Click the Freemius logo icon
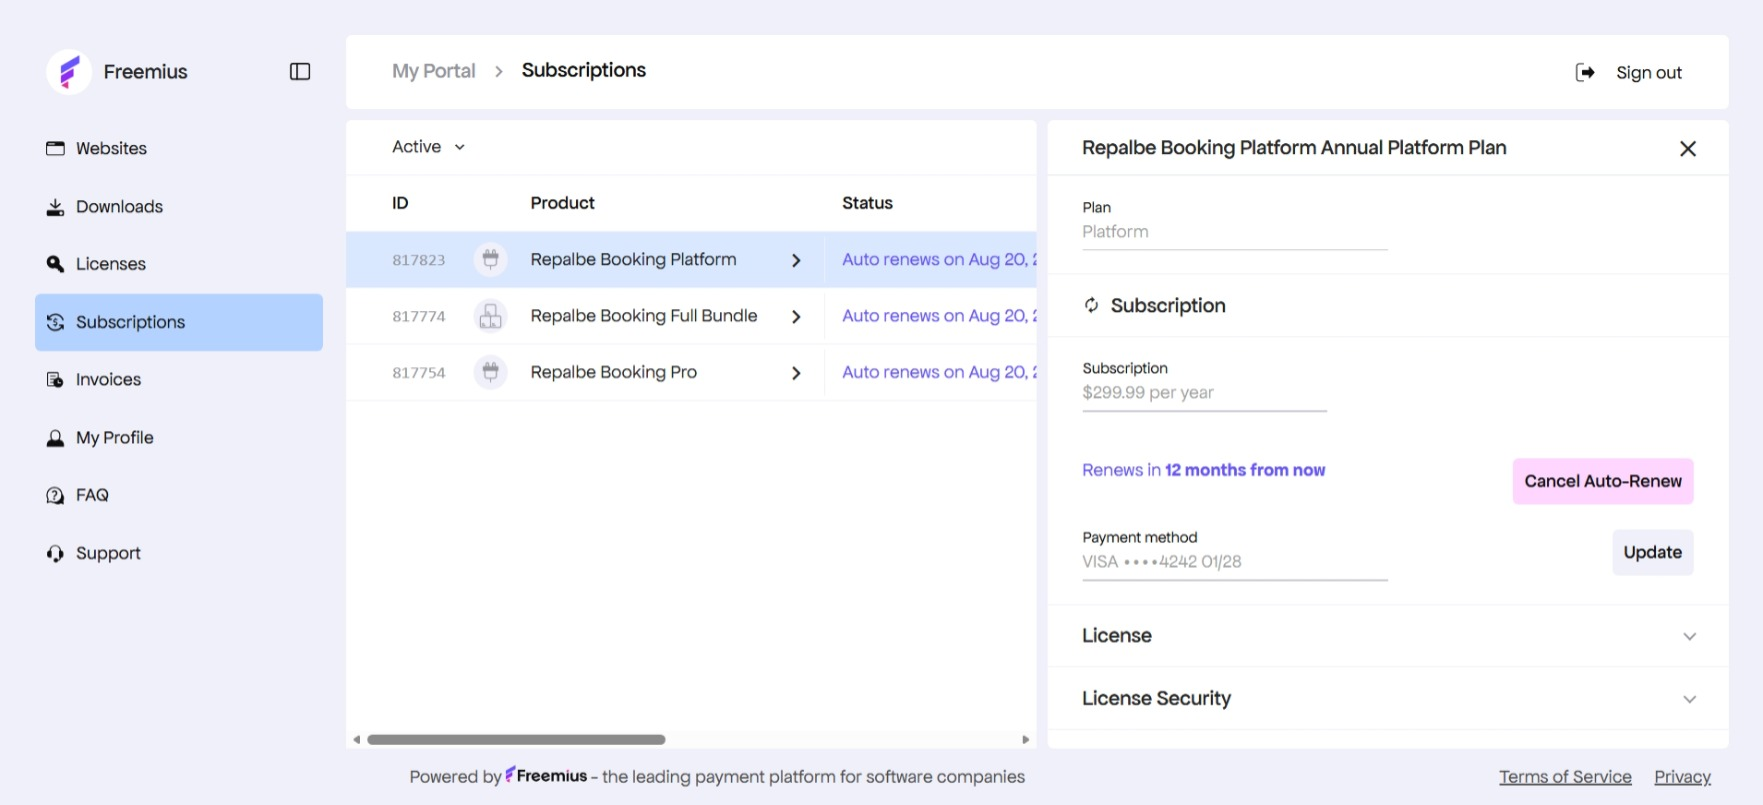This screenshot has height=805, width=1763. 69,72
